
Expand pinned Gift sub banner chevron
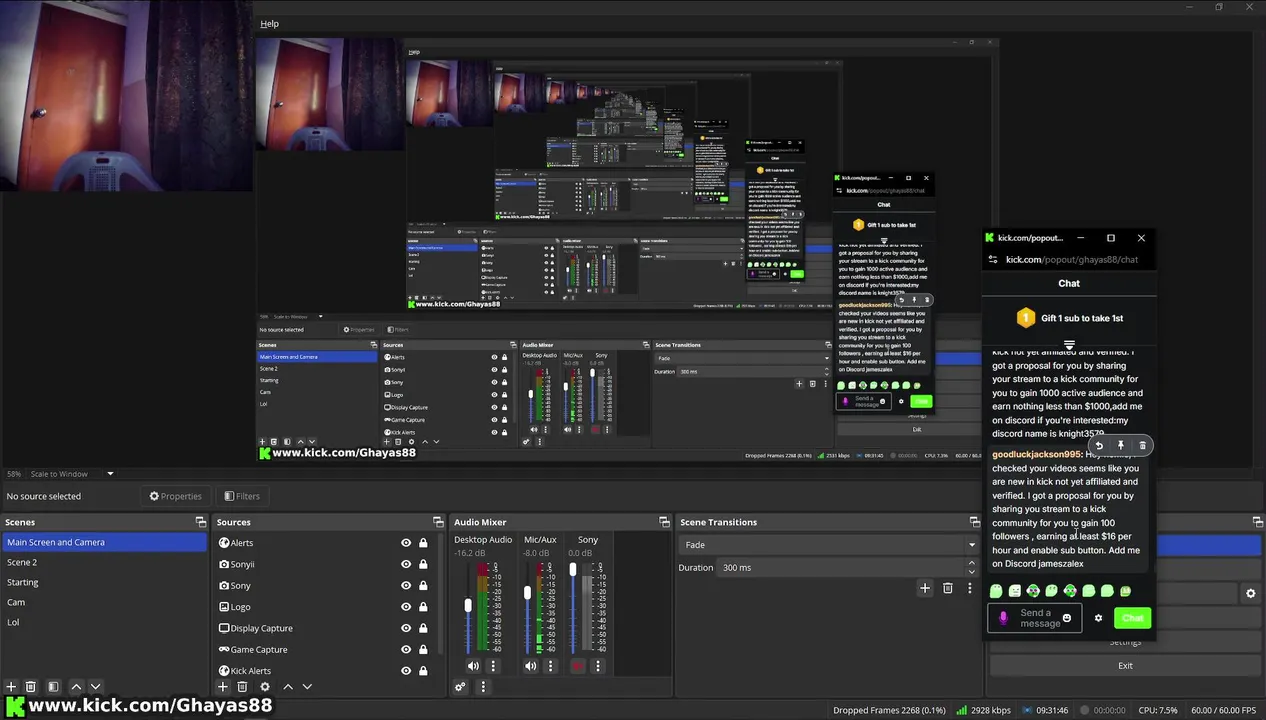[1069, 345]
